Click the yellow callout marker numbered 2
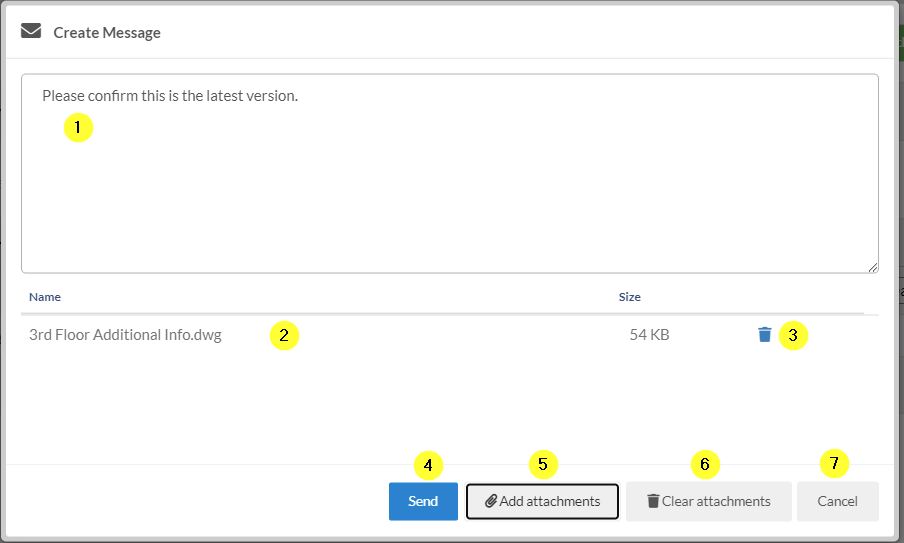Screen dimensions: 904x543 [284, 336]
